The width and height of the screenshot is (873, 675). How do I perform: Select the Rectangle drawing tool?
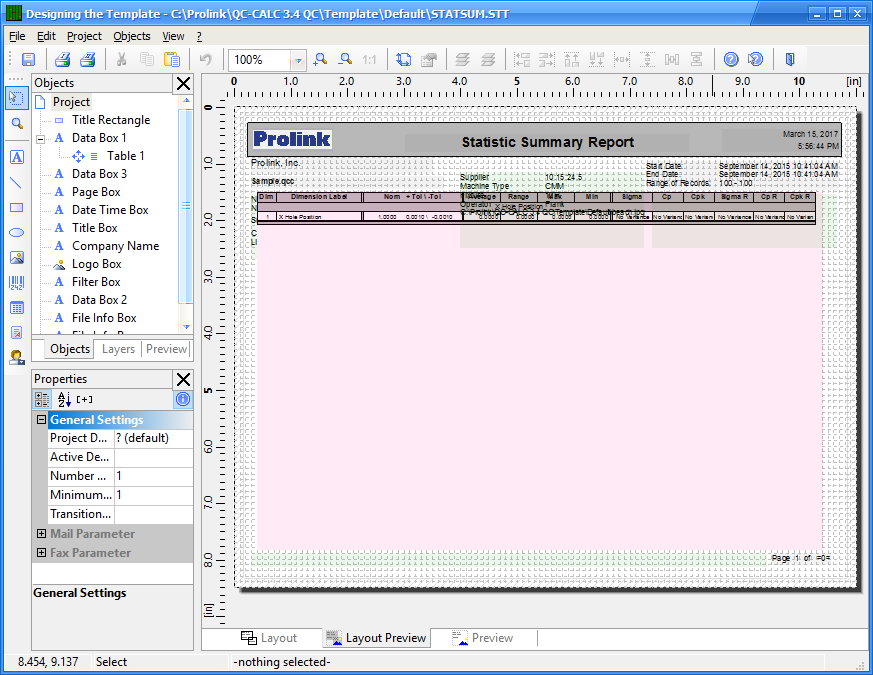17,208
